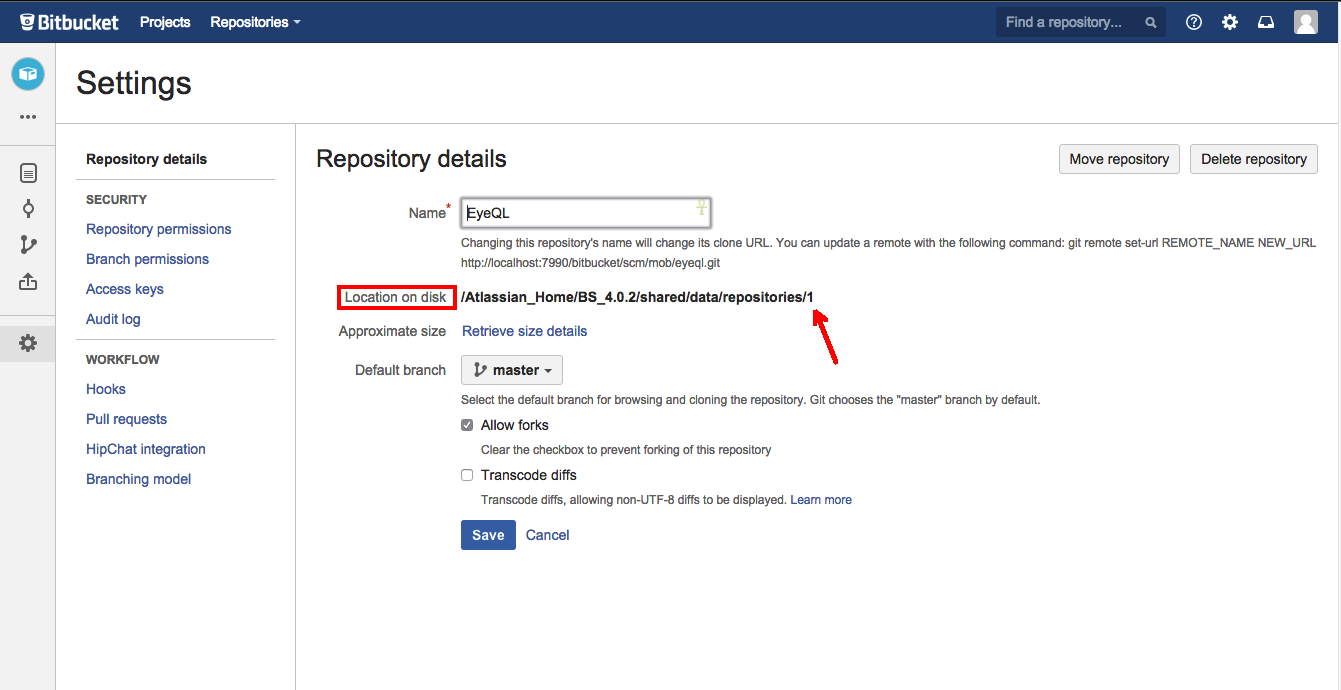Open Projects in the top navigation

point(165,22)
